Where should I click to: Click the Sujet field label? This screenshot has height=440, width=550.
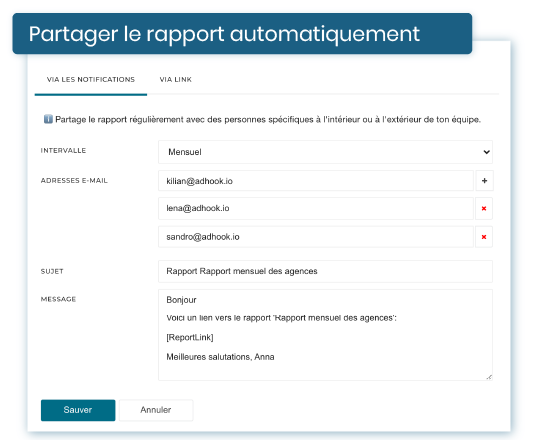click(x=52, y=271)
